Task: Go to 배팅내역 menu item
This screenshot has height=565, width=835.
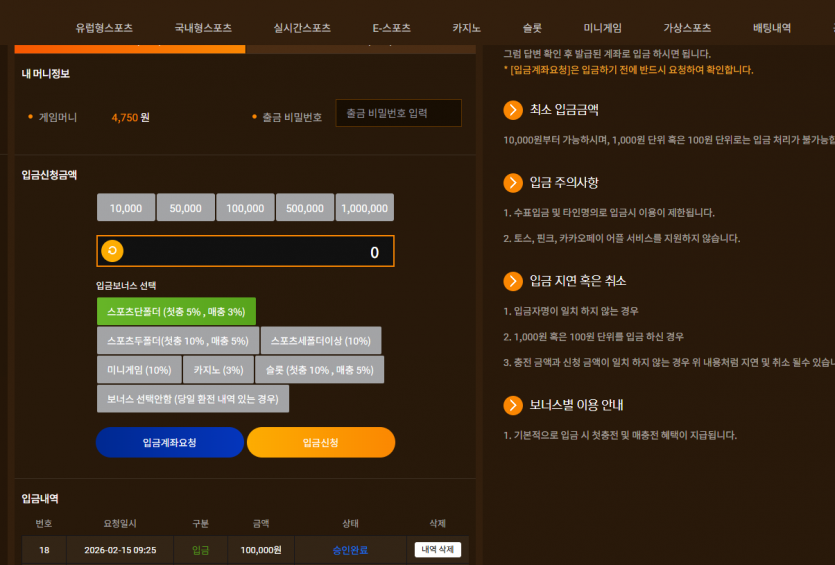Action: click(772, 28)
